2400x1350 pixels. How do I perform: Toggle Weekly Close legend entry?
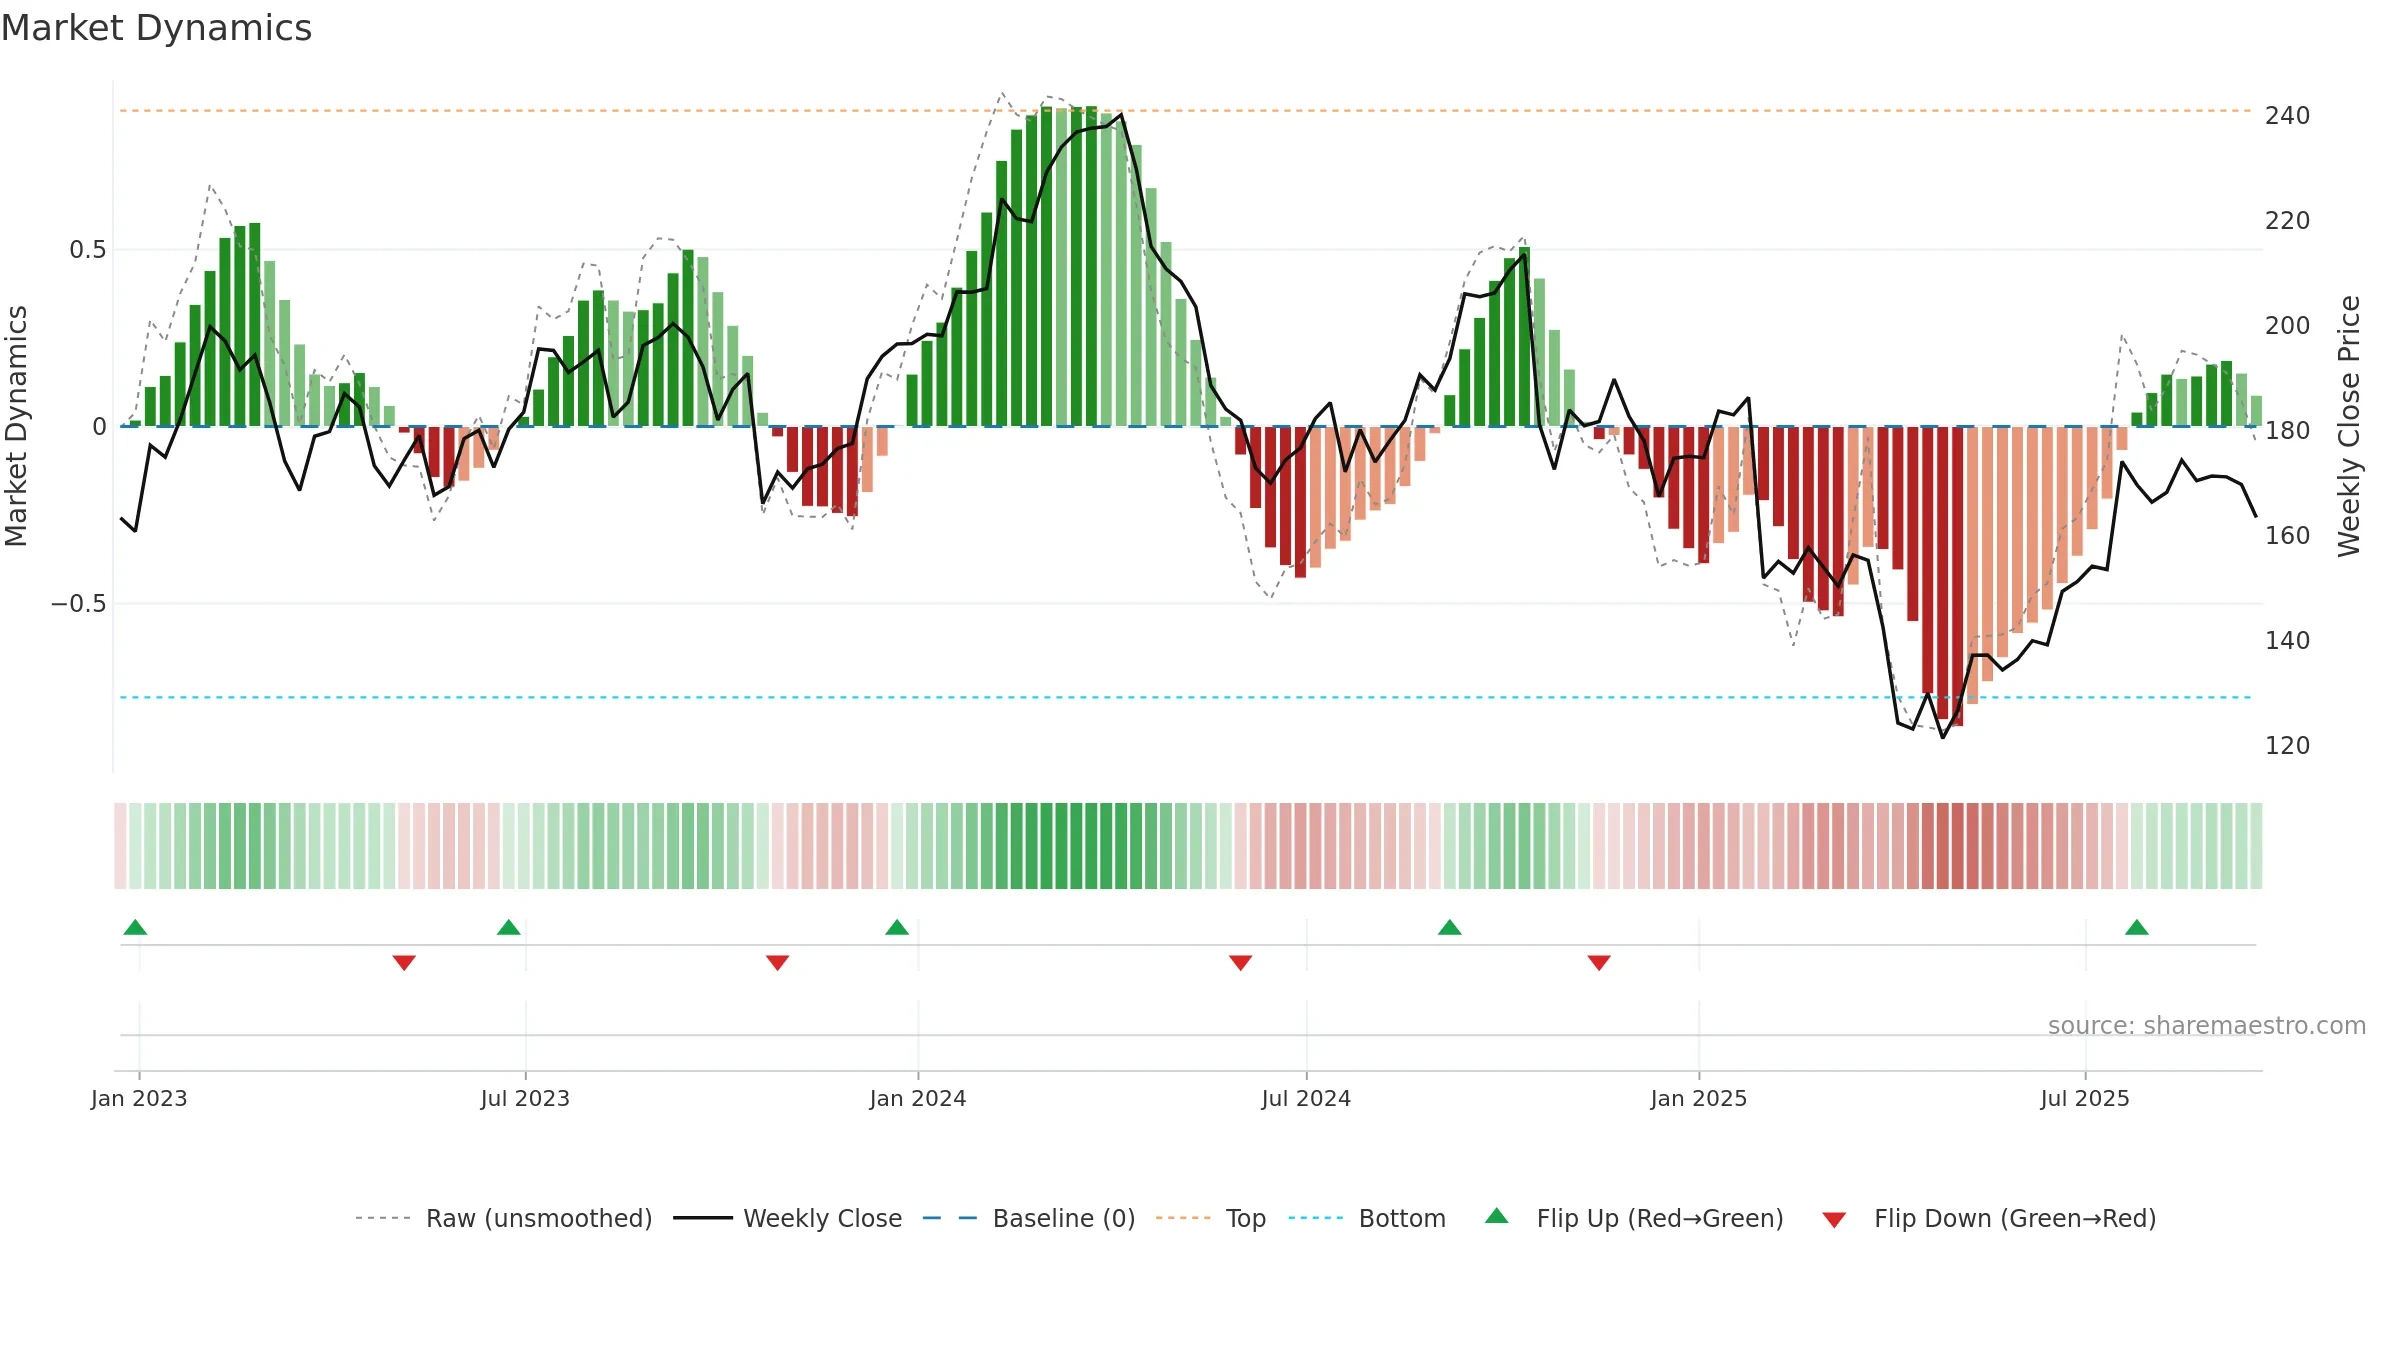(788, 1218)
